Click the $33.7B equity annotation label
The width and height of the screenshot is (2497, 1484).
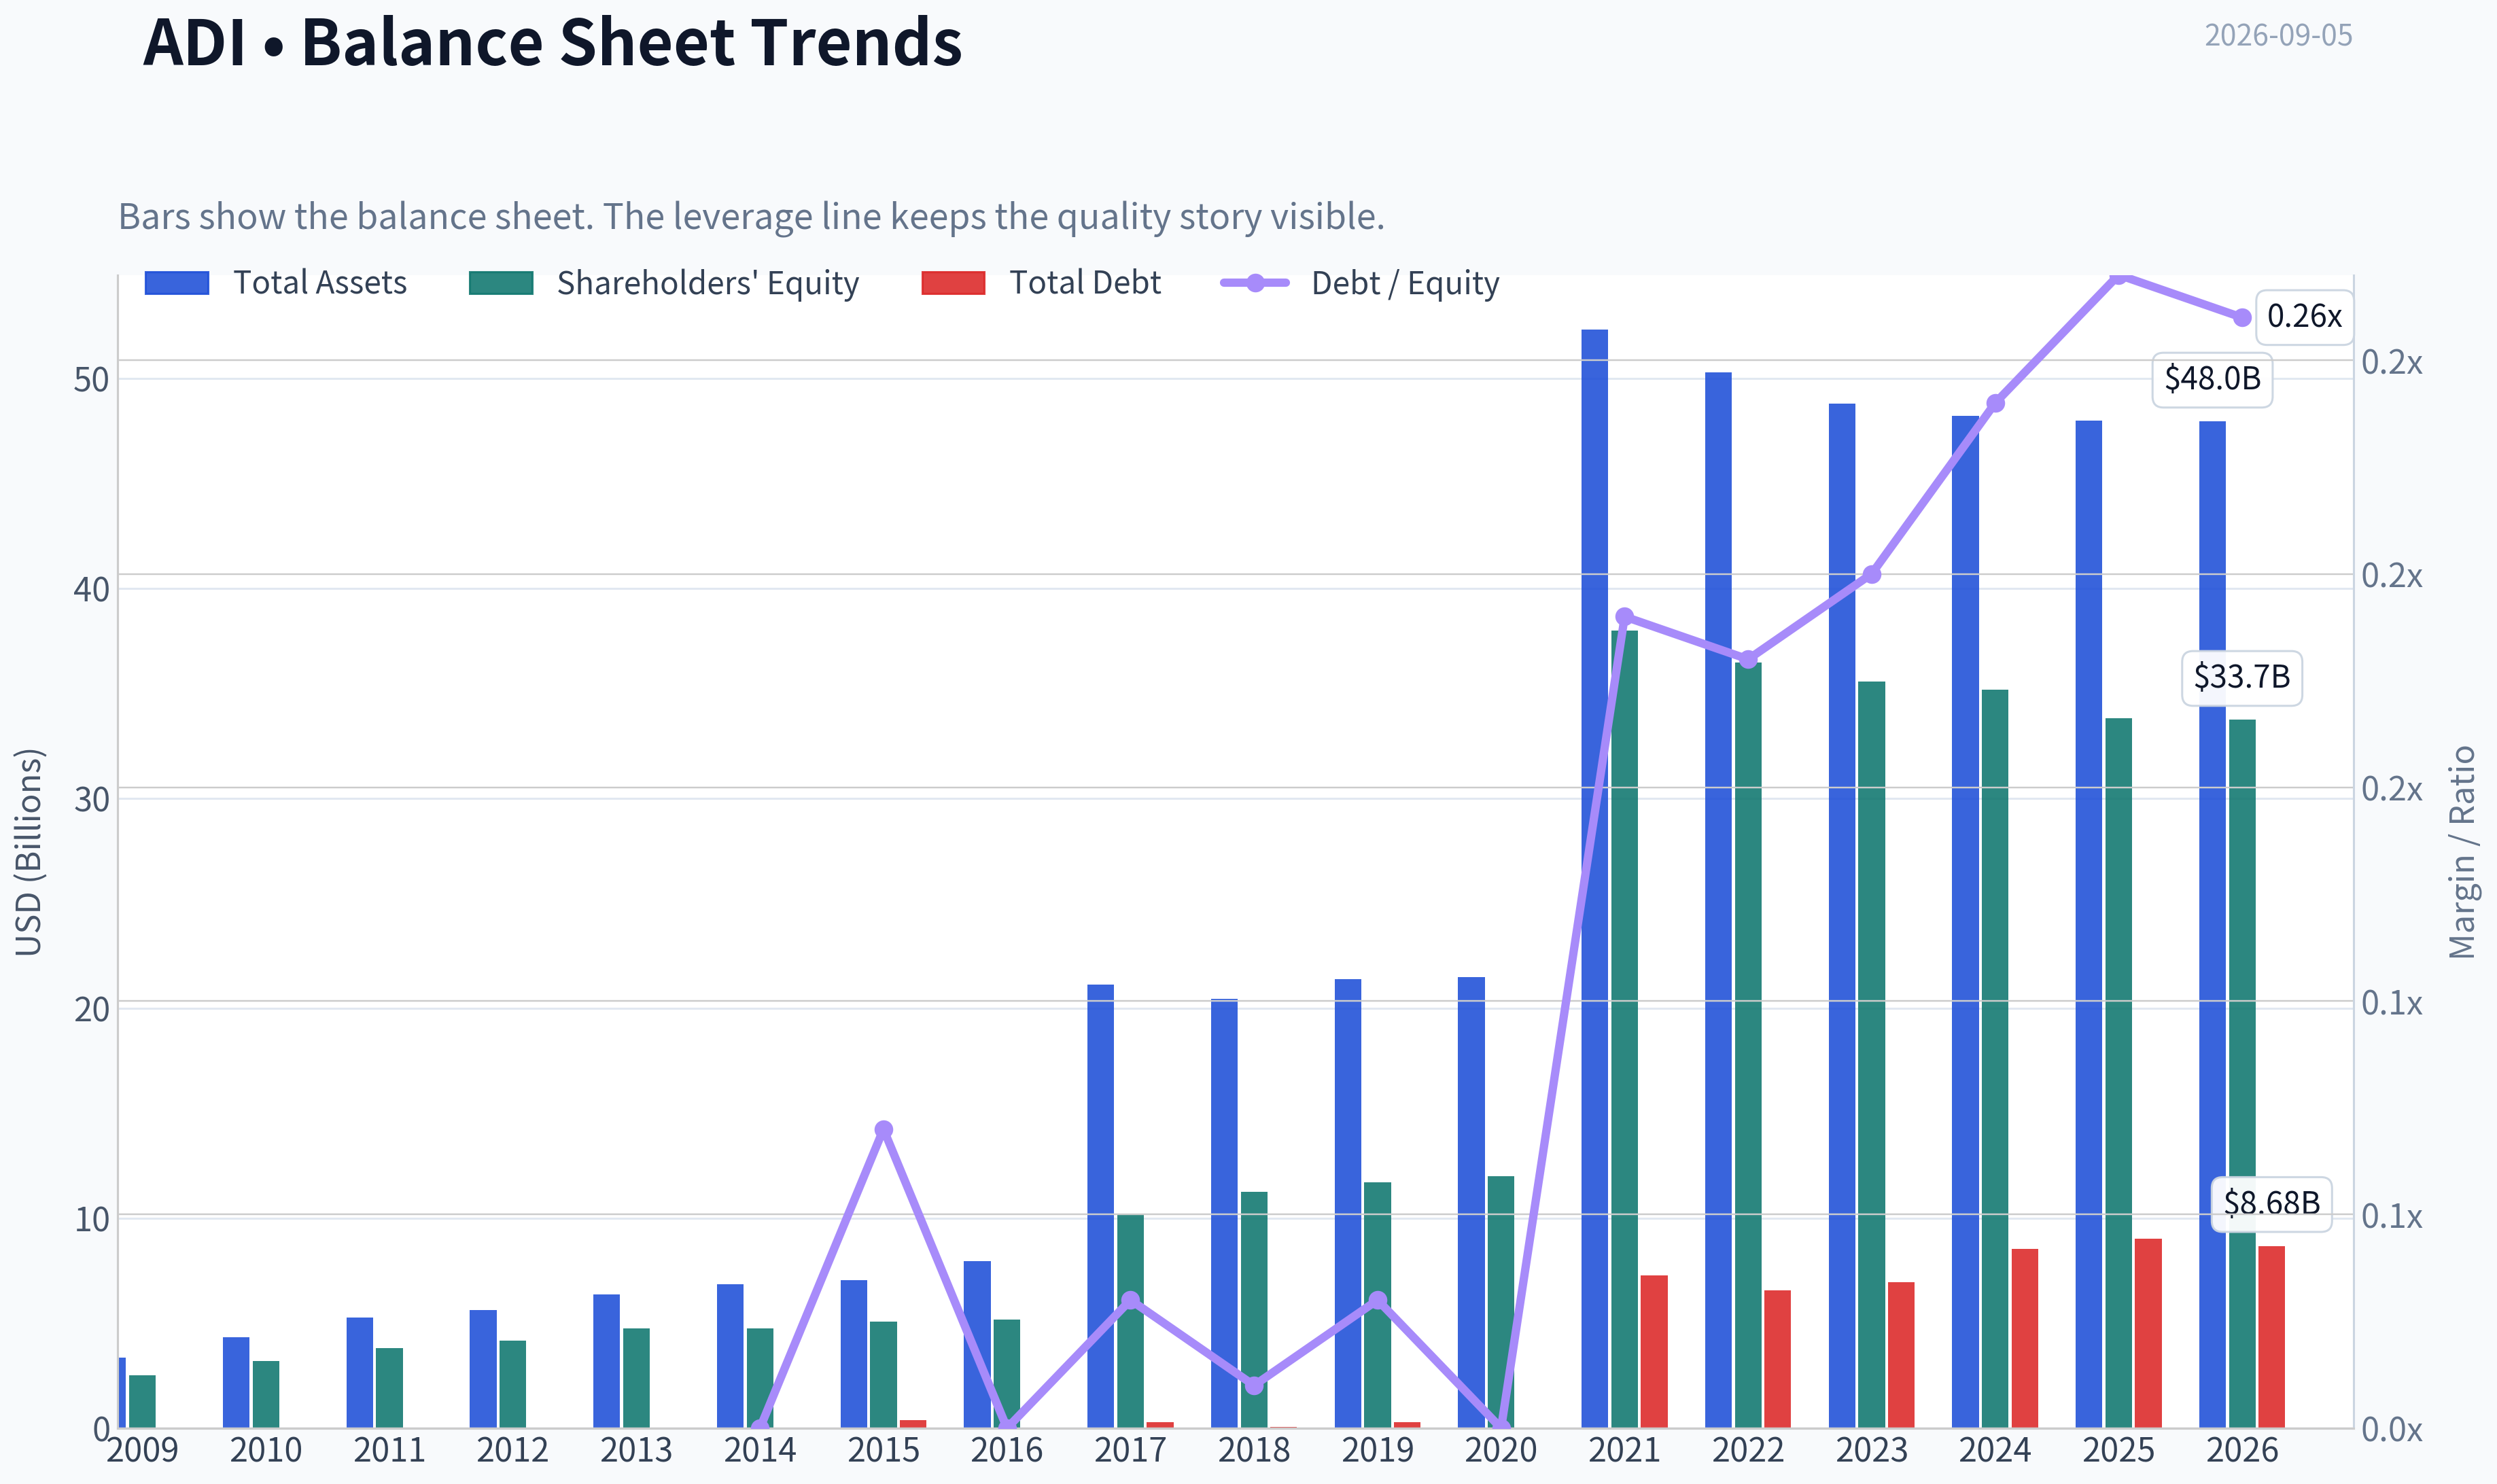(2242, 677)
